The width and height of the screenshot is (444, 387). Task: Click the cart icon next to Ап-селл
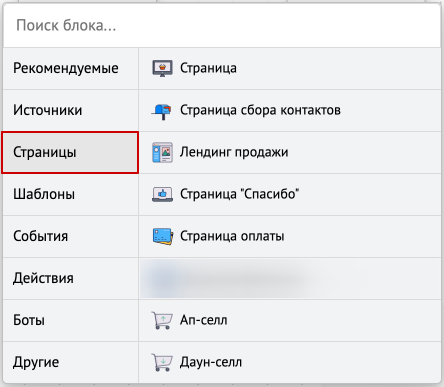[162, 320]
